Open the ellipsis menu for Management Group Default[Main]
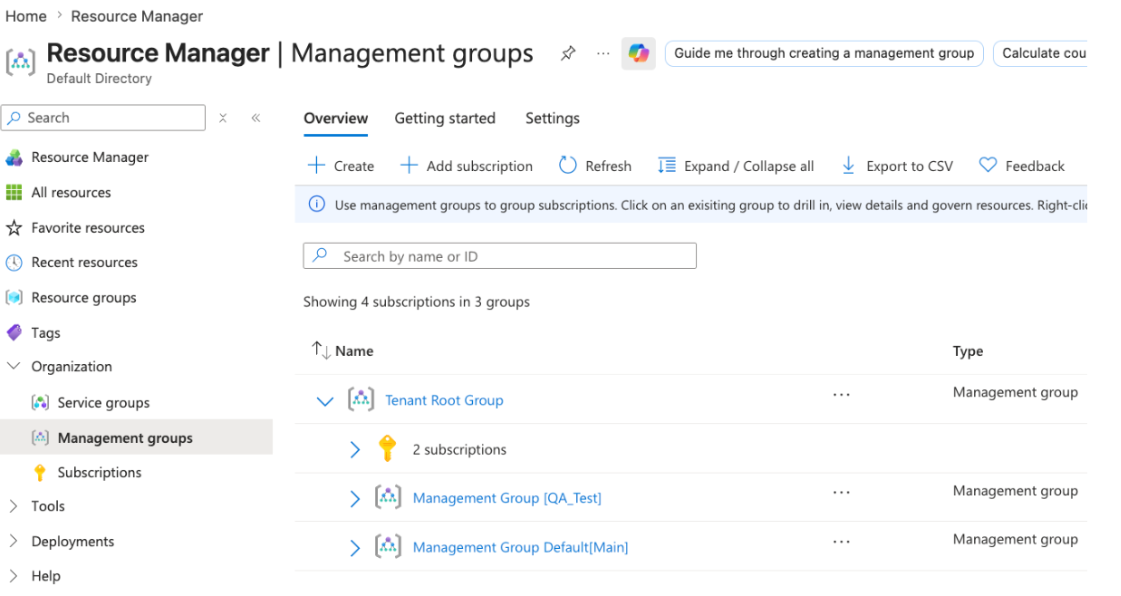 click(x=841, y=542)
